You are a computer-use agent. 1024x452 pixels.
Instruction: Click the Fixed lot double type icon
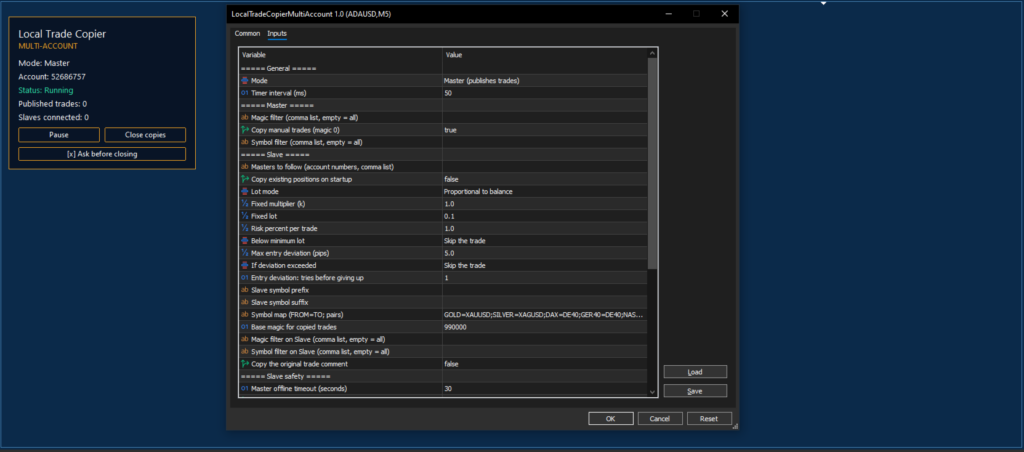point(245,216)
